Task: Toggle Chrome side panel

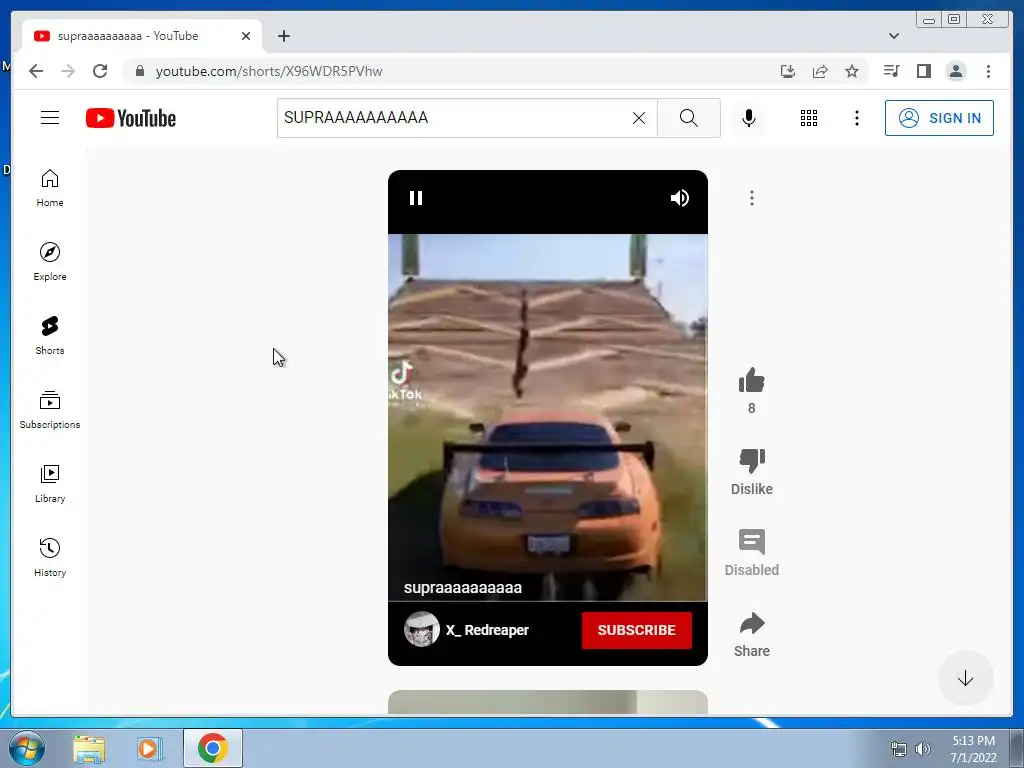Action: coord(923,71)
